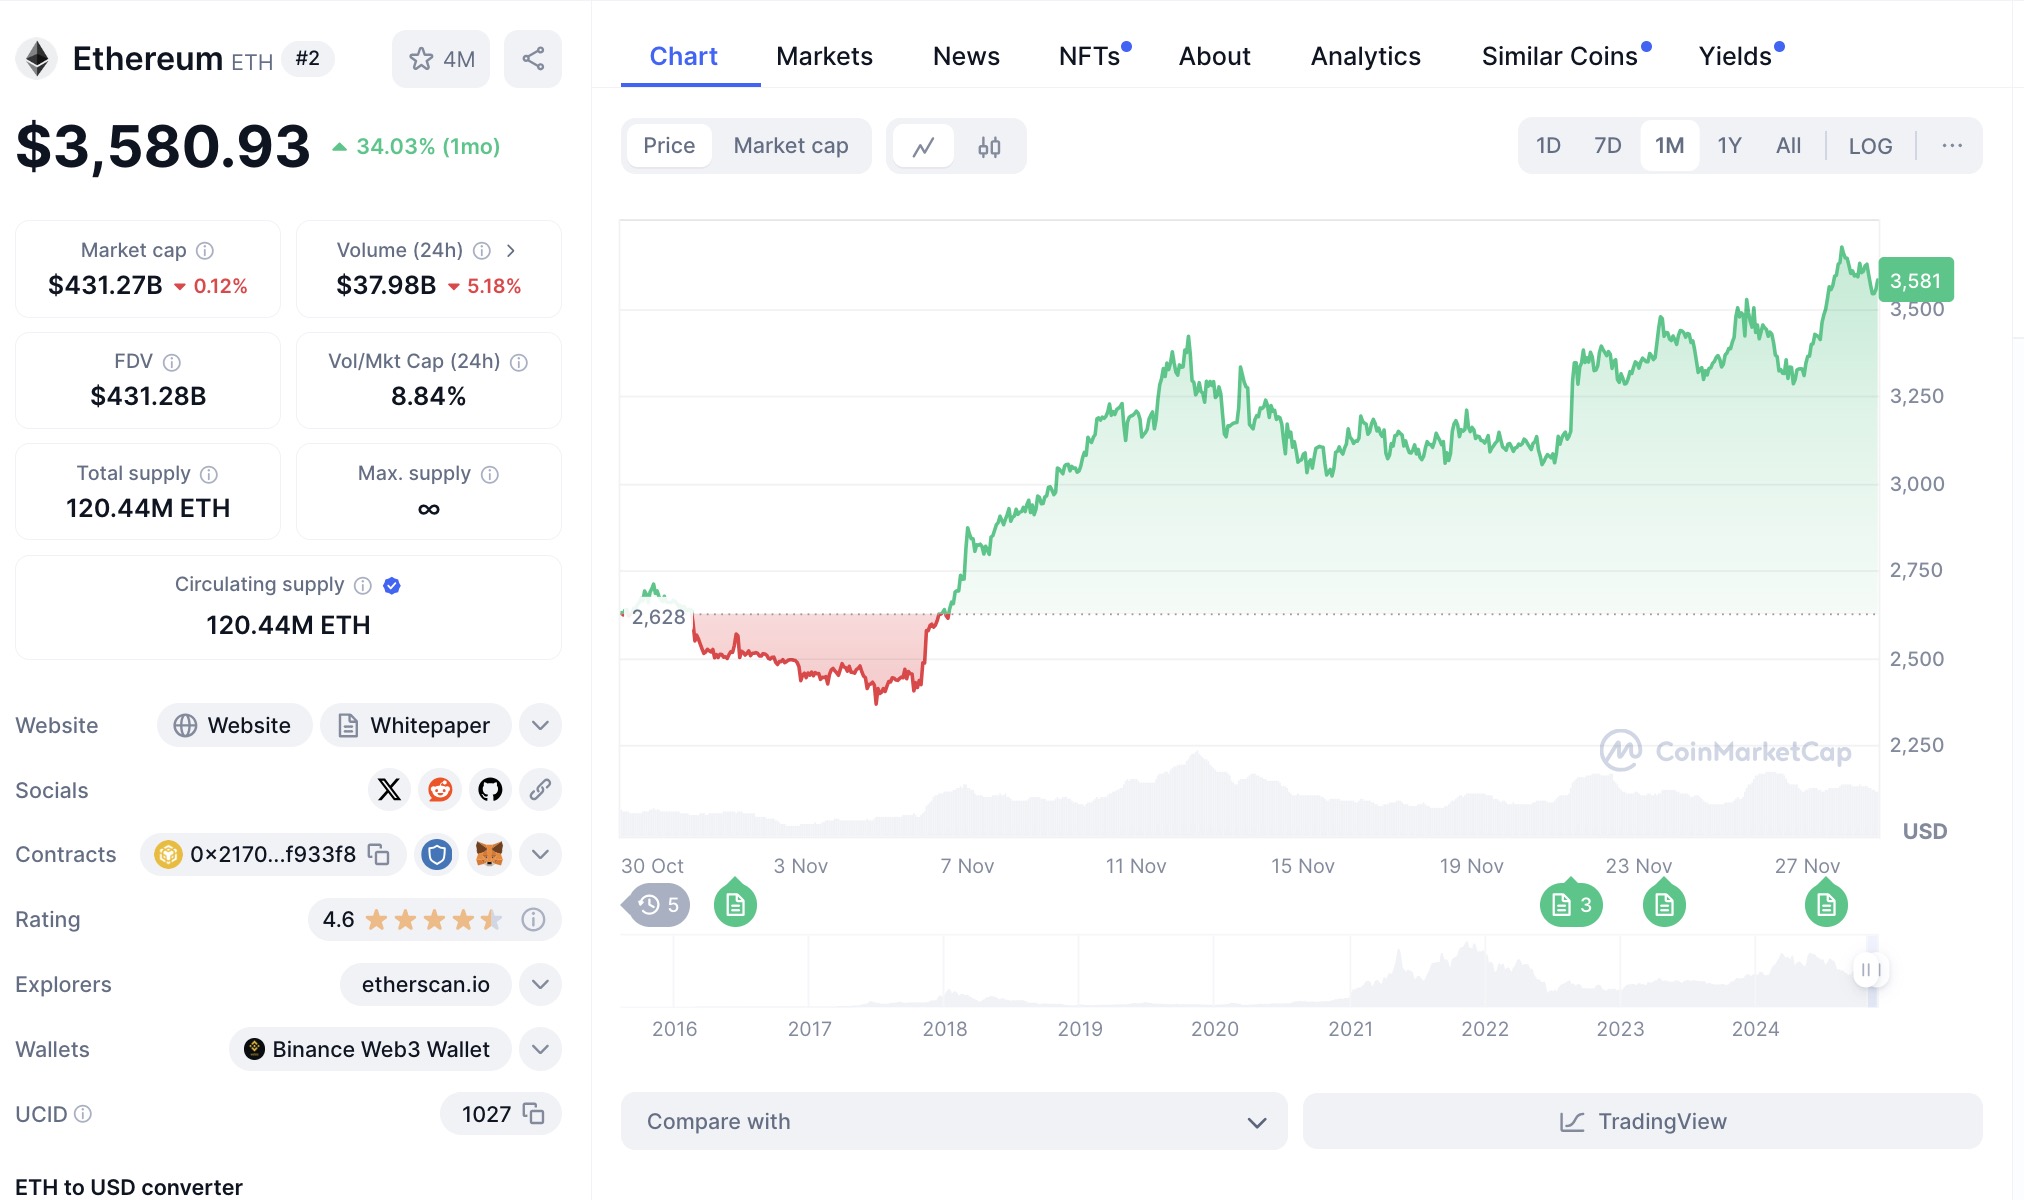Switch to the About tab

click(x=1214, y=56)
